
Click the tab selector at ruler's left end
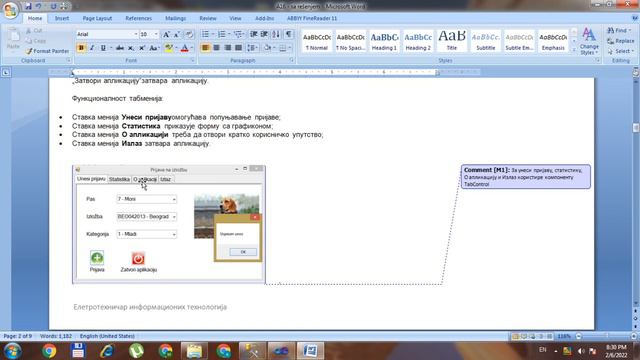(6, 73)
